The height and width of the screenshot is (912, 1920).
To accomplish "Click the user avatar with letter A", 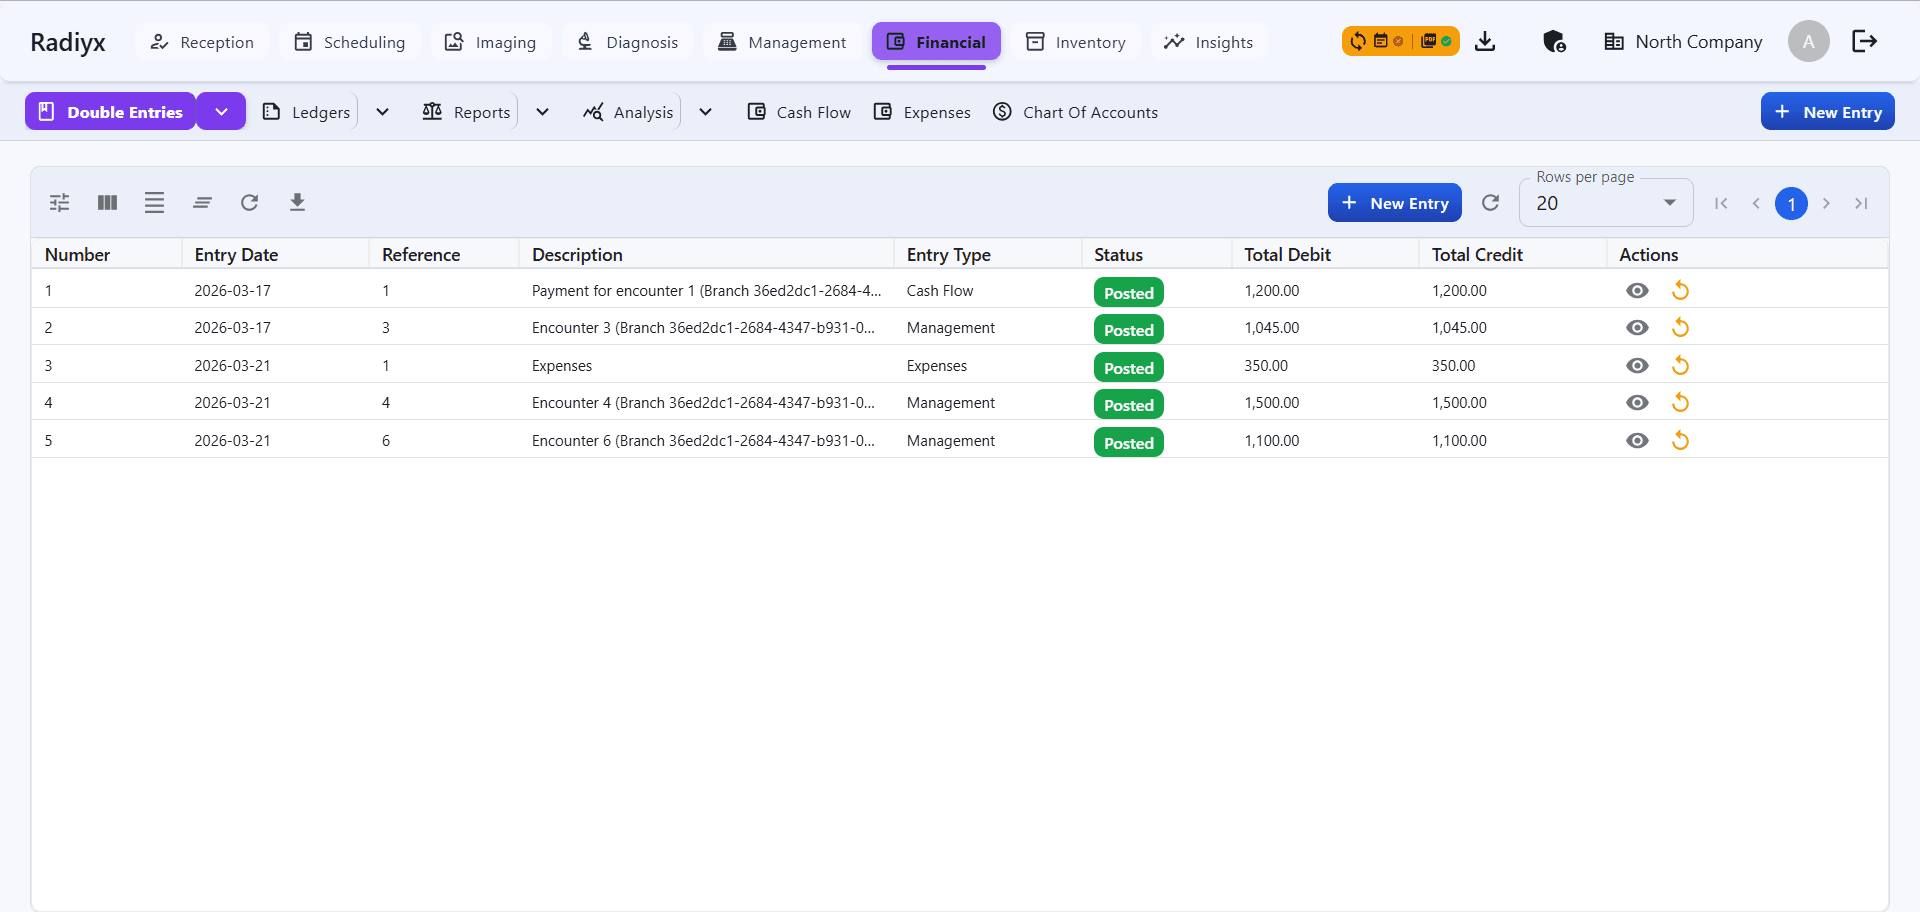I will coord(1808,41).
